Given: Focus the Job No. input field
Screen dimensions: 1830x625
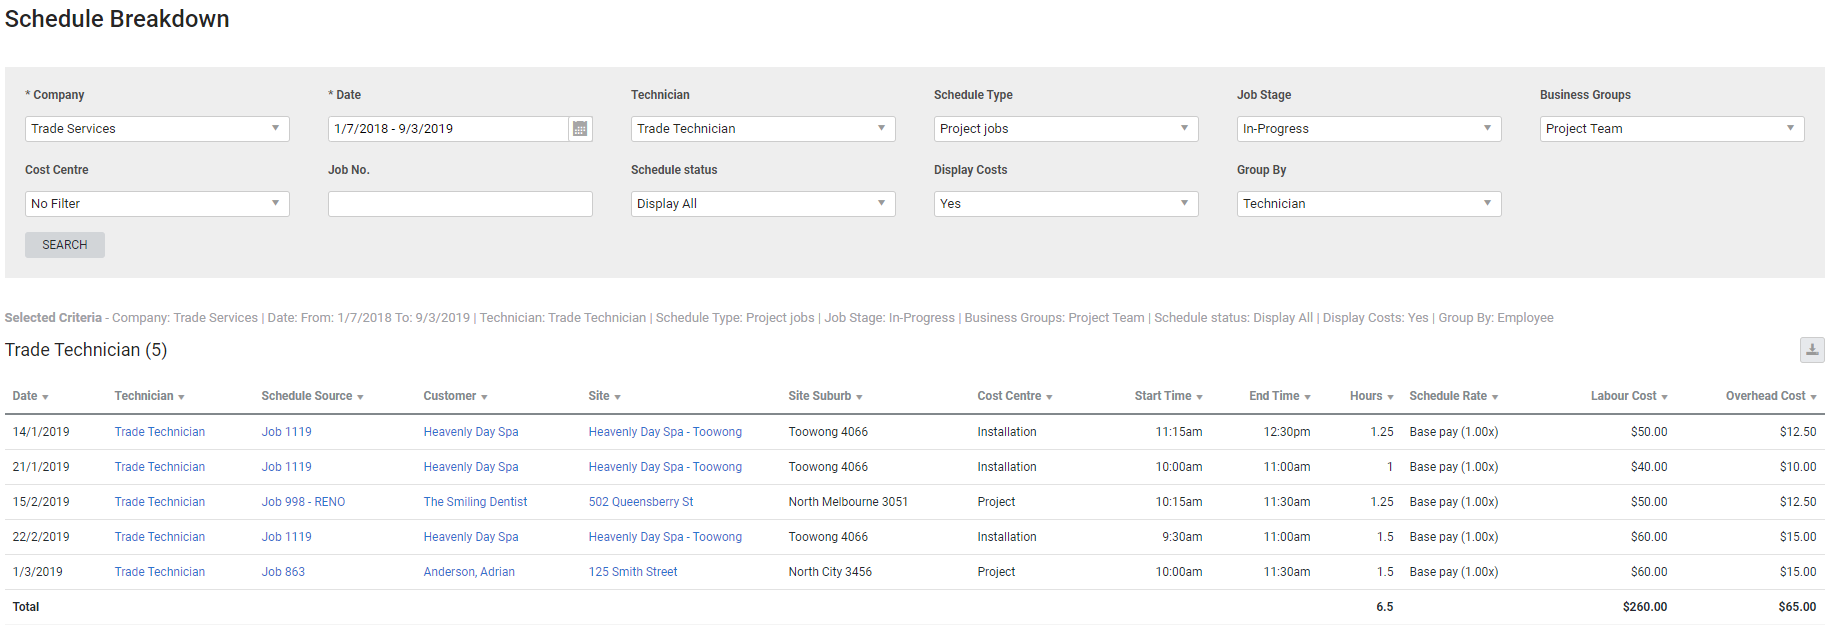Looking at the screenshot, I should 460,204.
